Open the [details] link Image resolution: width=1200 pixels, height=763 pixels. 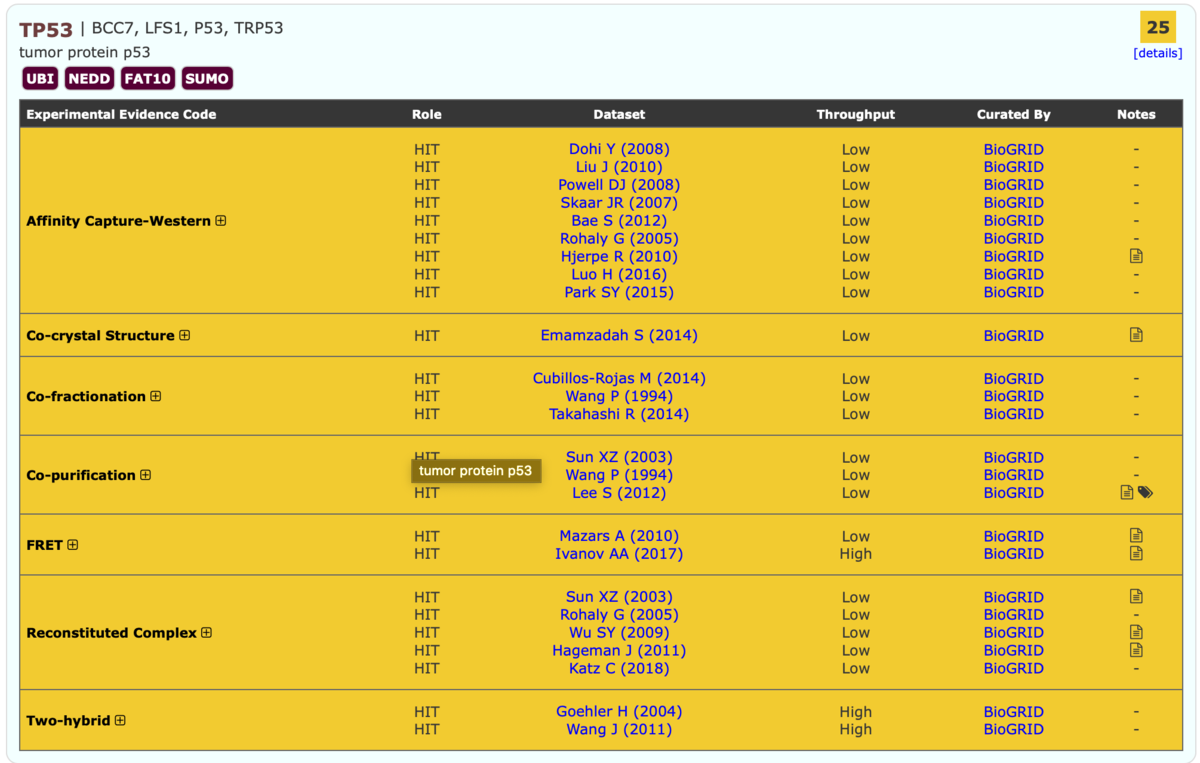coord(1158,53)
